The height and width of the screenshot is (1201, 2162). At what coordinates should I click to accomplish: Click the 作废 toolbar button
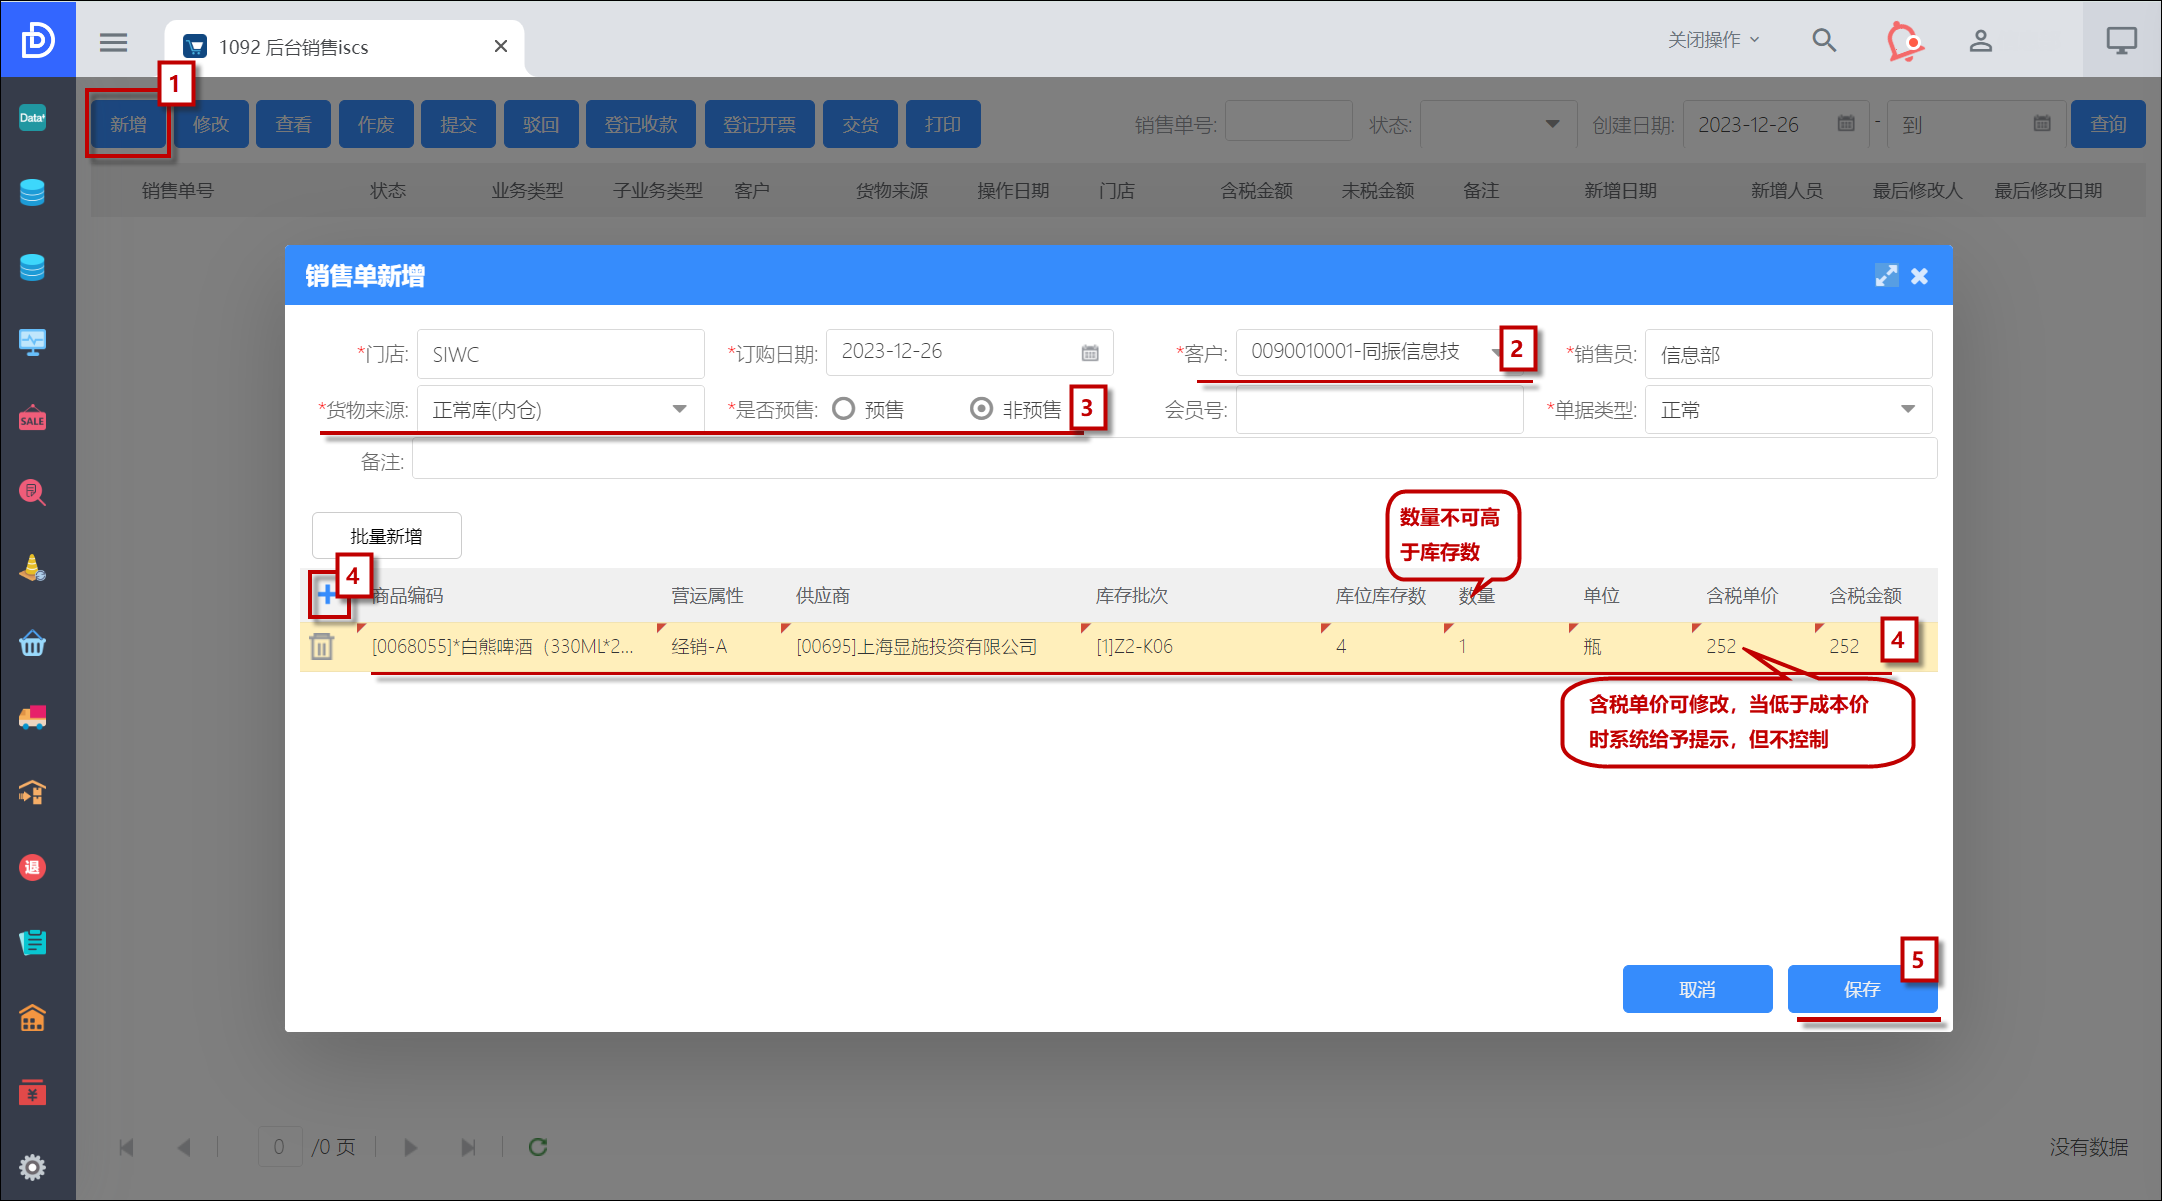(x=376, y=124)
